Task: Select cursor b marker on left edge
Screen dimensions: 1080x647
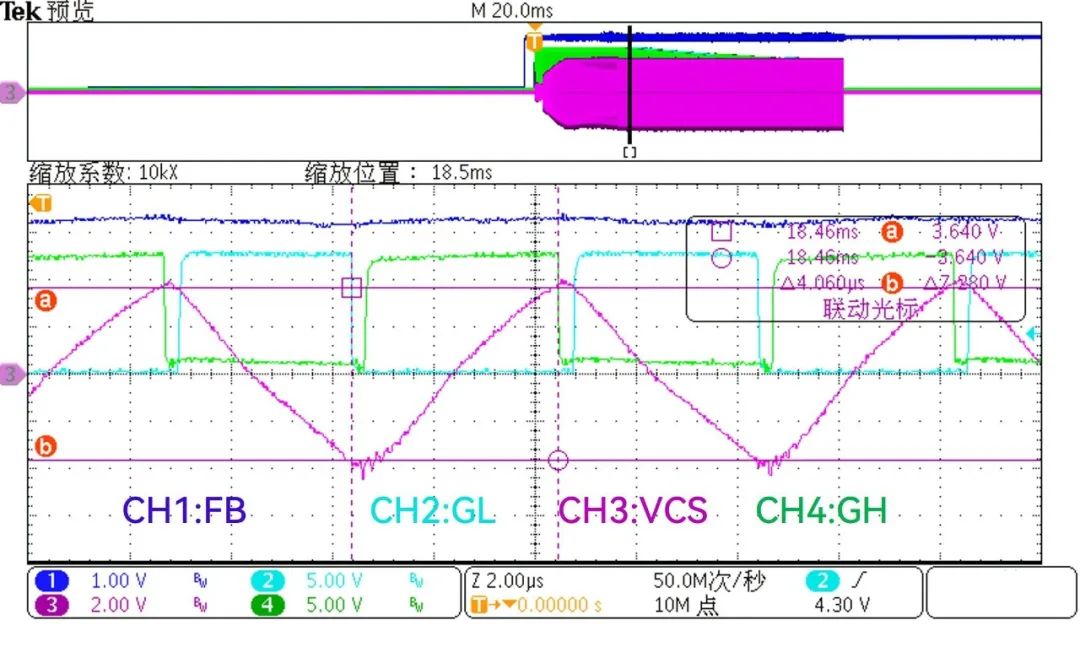Action: [x=45, y=446]
